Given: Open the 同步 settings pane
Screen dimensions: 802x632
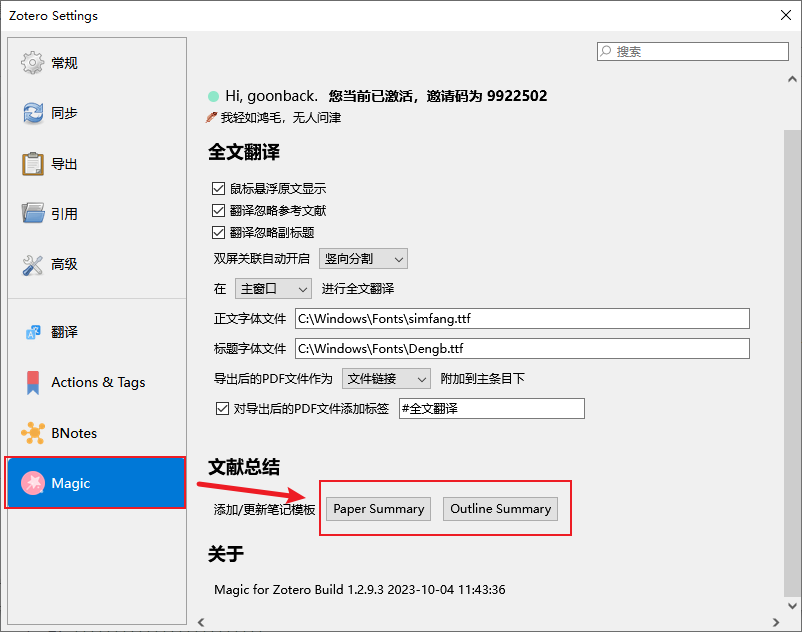Looking at the screenshot, I should (x=97, y=113).
